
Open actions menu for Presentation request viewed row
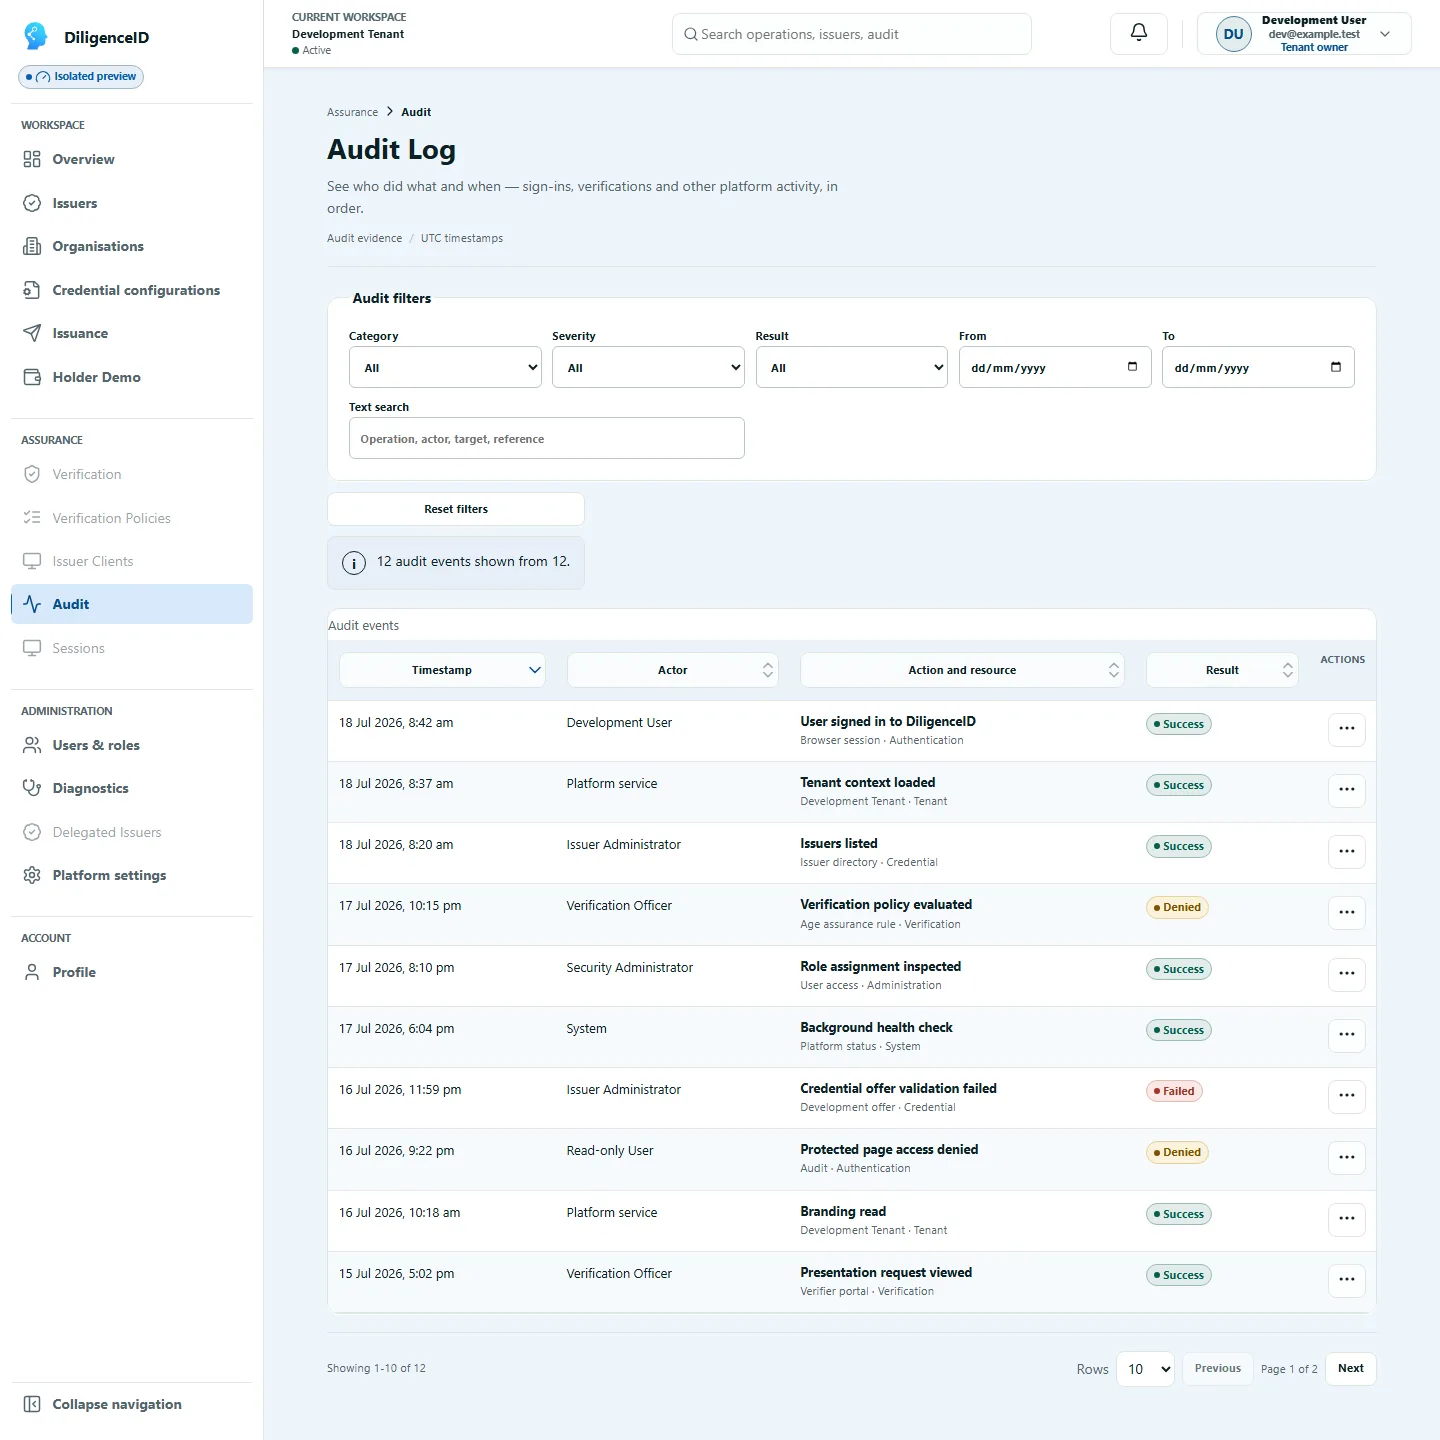pos(1347,1280)
